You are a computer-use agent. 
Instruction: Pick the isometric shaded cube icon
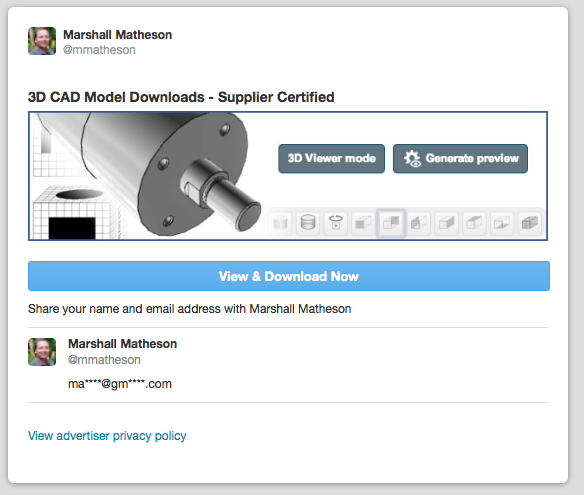(x=529, y=223)
